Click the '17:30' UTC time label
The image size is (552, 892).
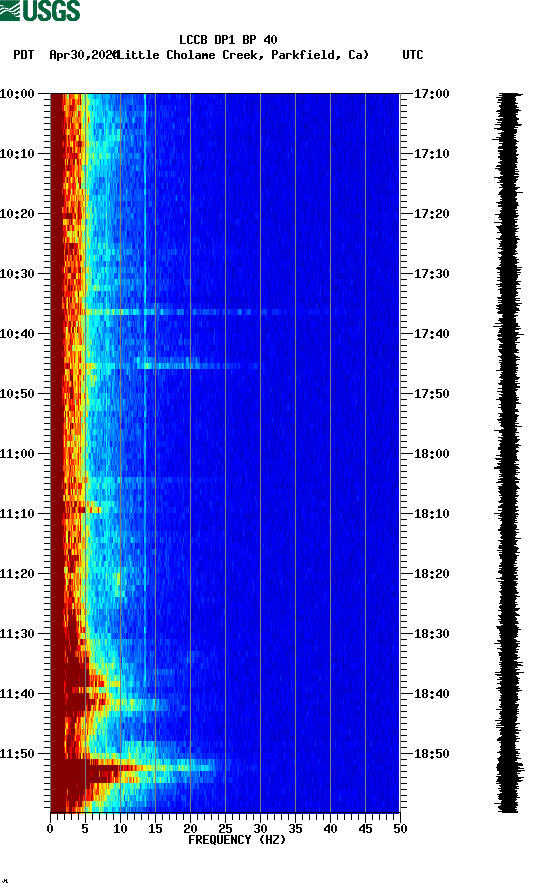(x=431, y=274)
